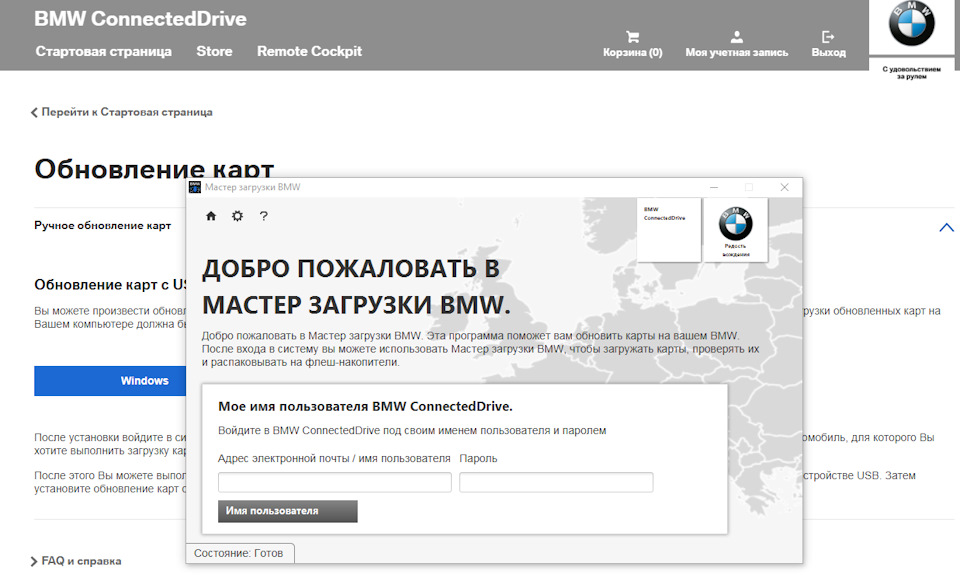Select the BMW ConnectedDrive card in the downloader
The width and height of the screenshot is (960, 588).
pos(669,229)
